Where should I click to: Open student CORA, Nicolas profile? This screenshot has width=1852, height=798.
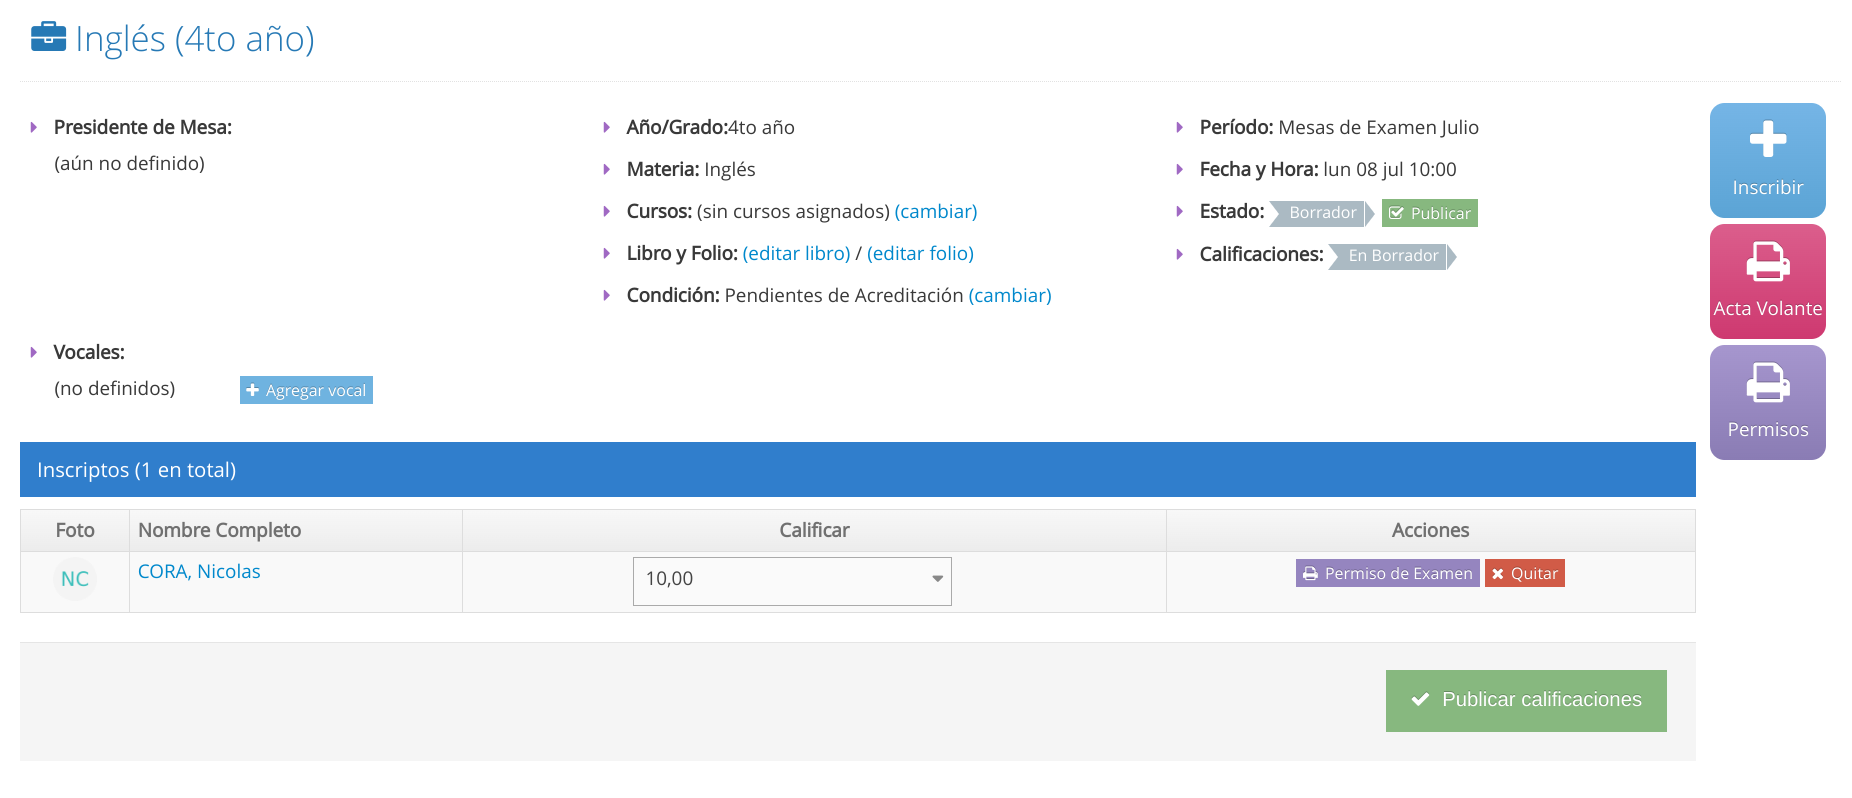pos(199,572)
